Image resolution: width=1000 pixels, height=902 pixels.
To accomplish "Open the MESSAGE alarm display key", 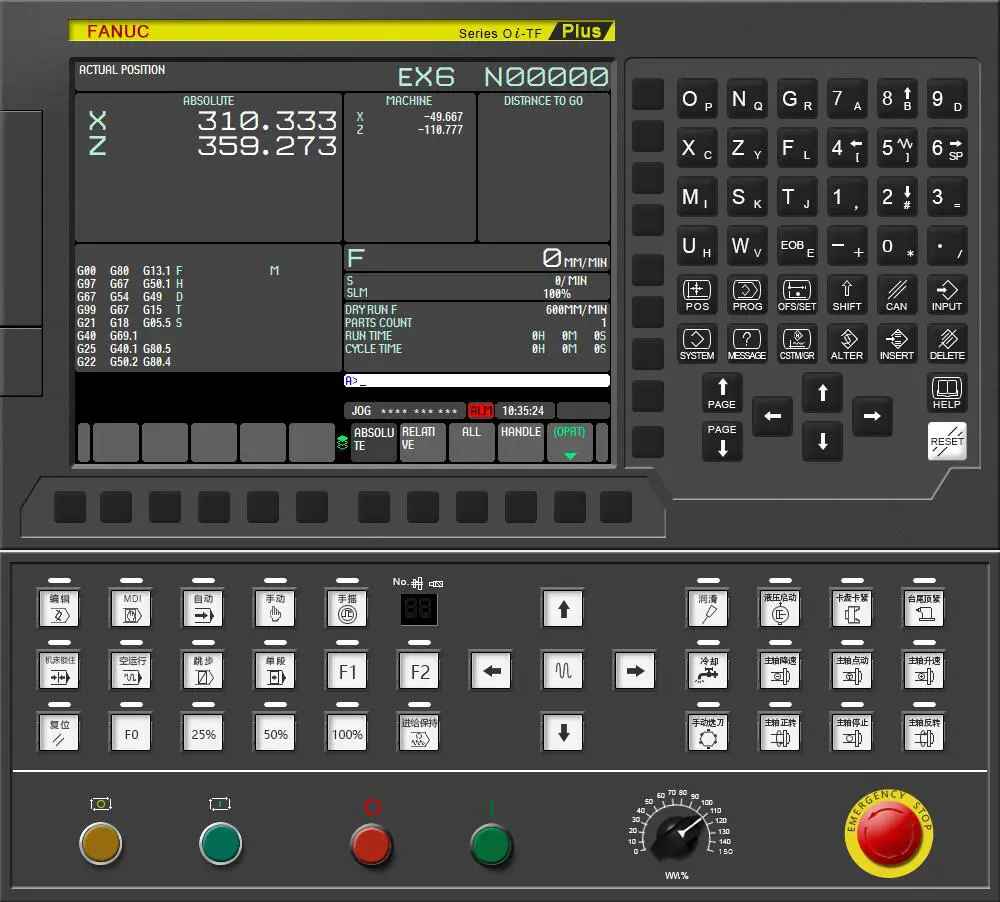I will point(747,343).
